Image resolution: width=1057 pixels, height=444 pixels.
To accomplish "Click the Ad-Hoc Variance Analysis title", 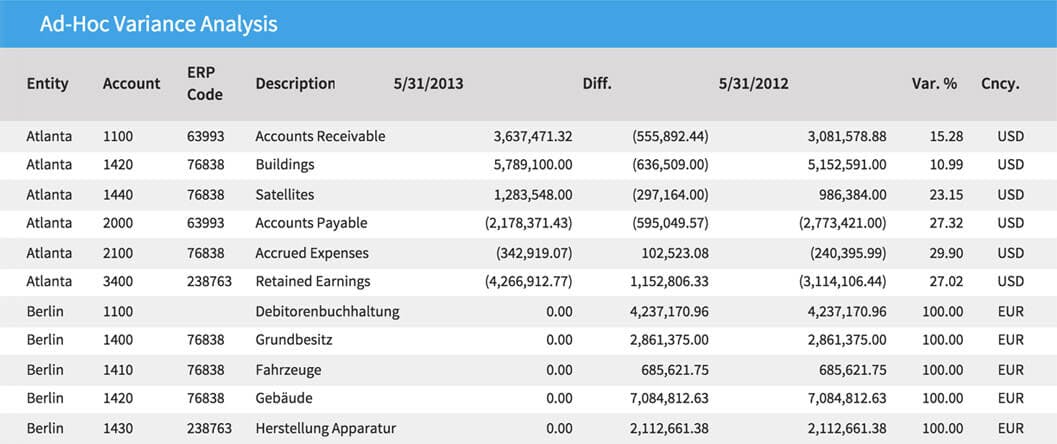I will [158, 24].
